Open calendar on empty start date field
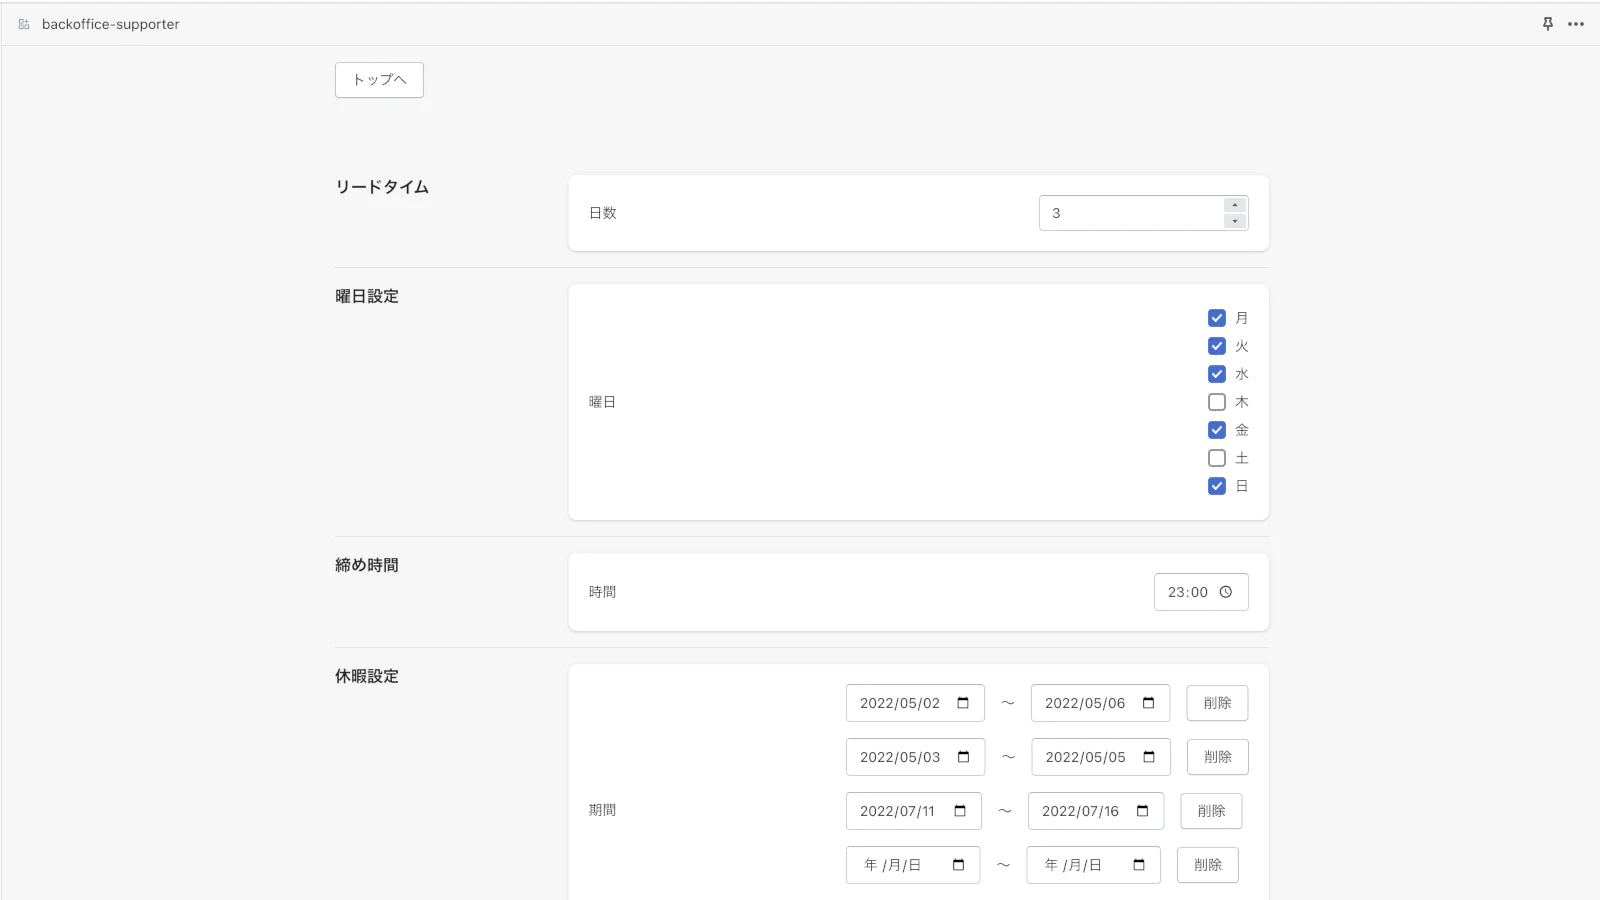 pos(958,865)
